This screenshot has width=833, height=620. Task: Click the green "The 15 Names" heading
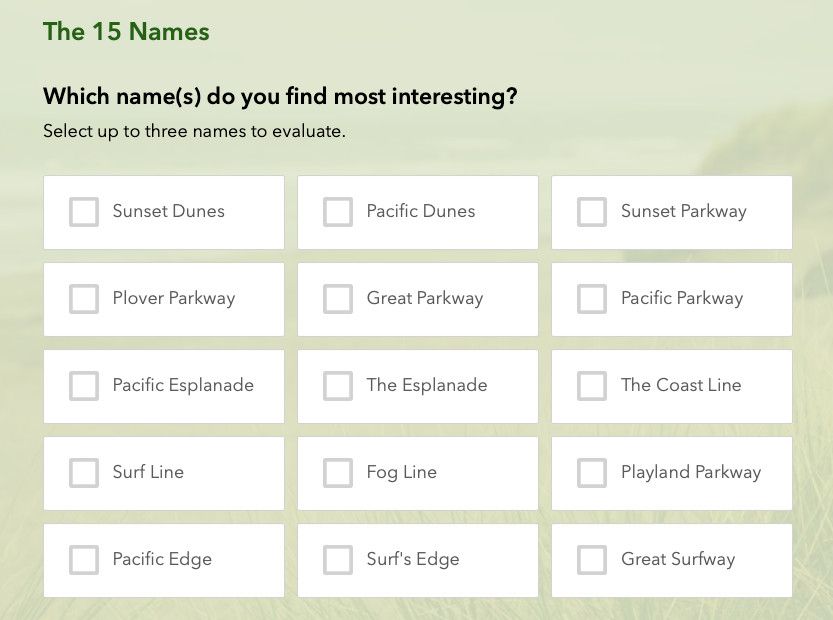[126, 32]
